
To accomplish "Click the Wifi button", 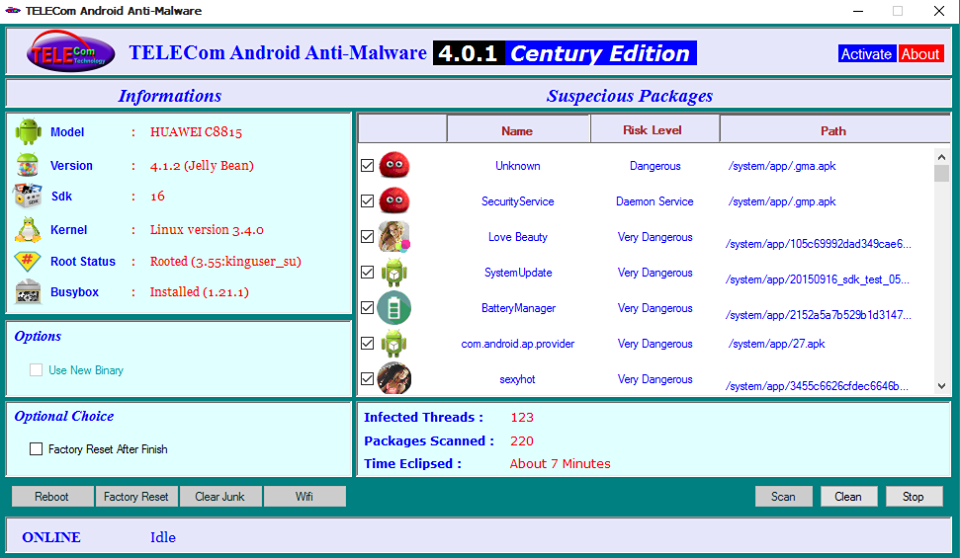I will (305, 497).
